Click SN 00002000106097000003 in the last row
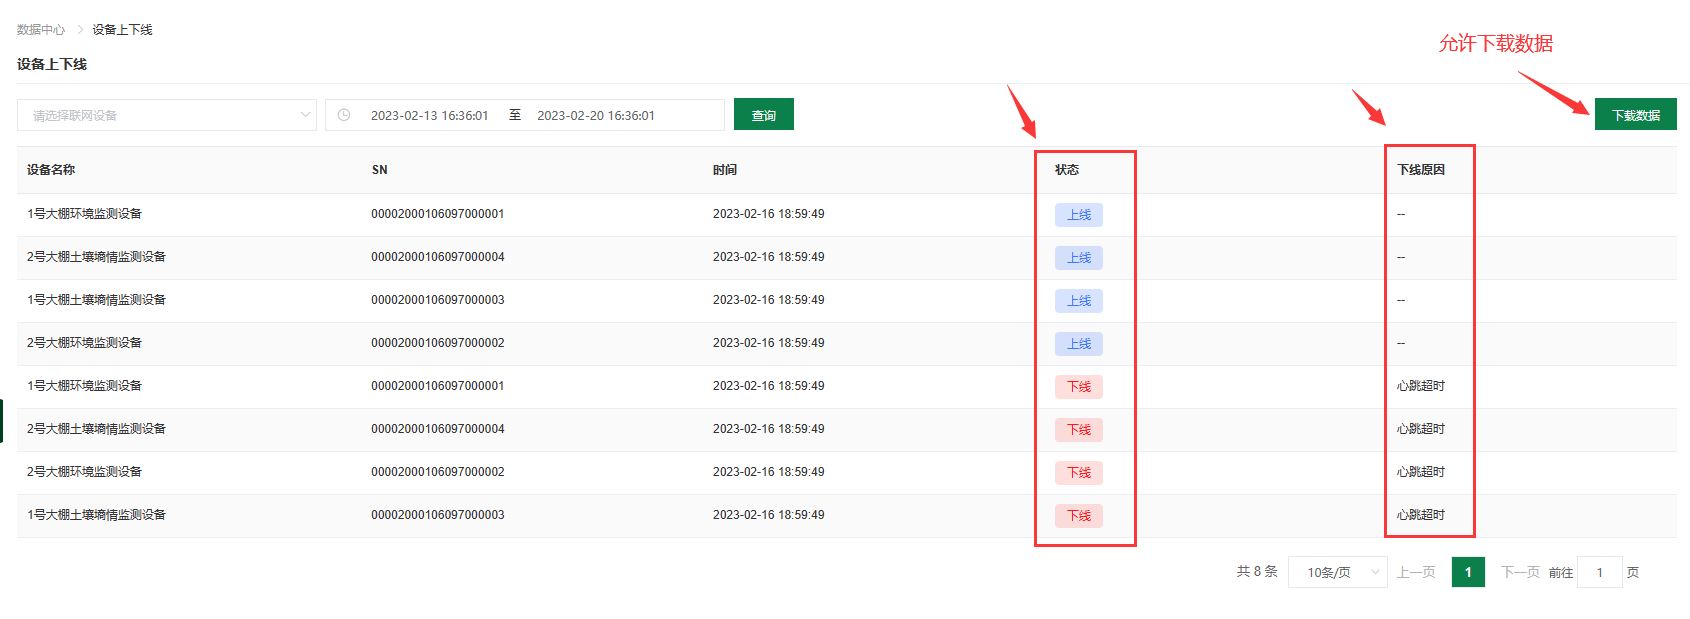 pos(438,515)
